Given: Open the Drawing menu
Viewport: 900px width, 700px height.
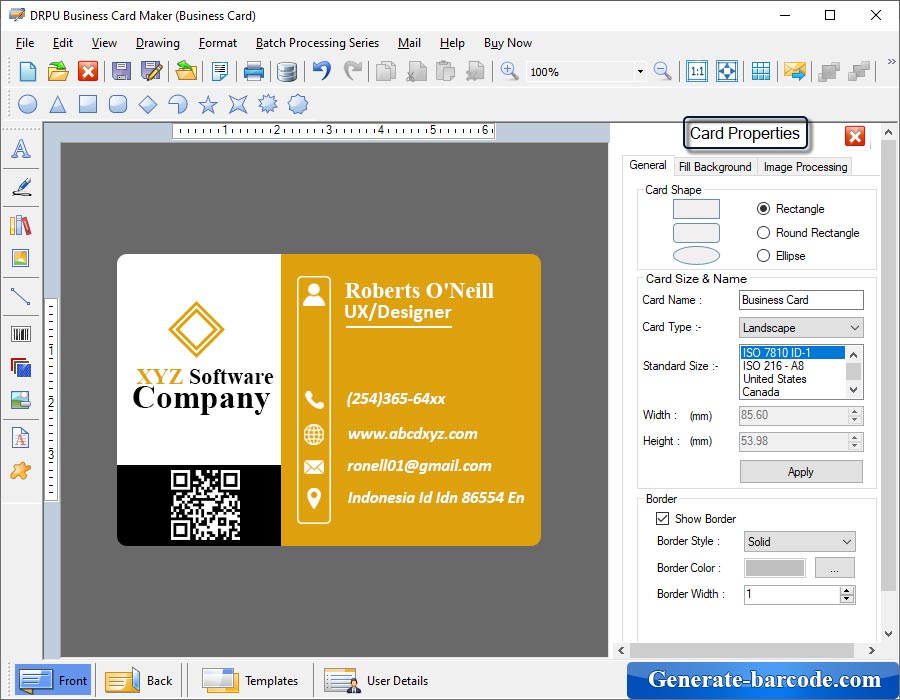Looking at the screenshot, I should coord(157,43).
